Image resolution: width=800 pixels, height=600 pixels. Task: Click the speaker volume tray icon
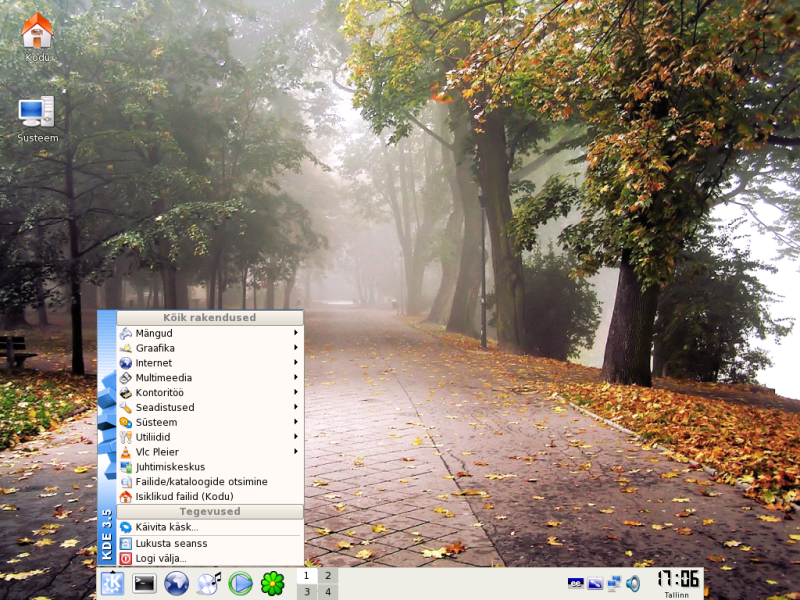[633, 583]
